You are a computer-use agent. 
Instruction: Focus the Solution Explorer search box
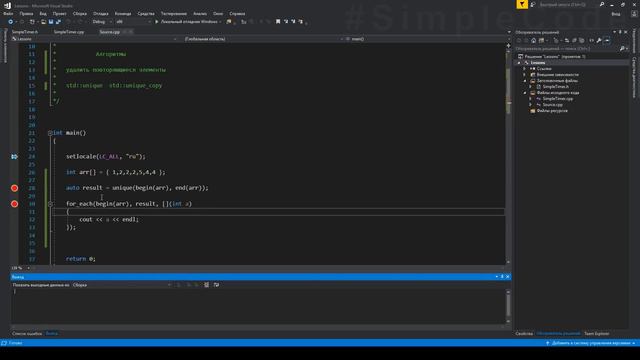[567, 49]
